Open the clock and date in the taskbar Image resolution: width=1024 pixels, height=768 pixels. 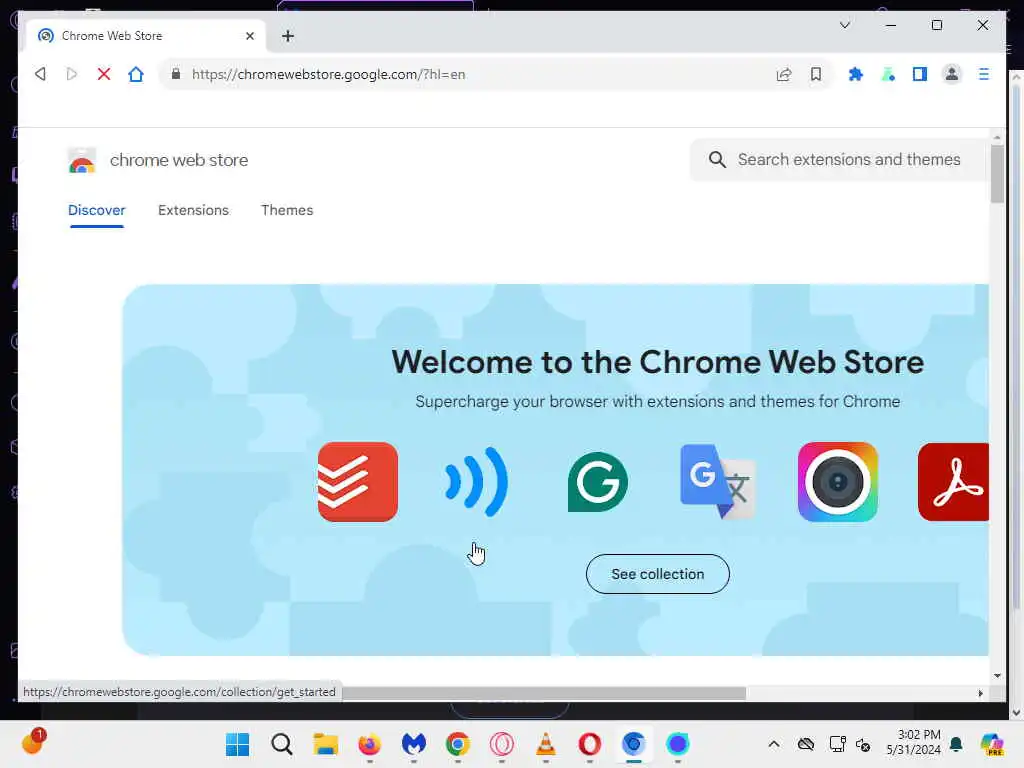pyautogui.click(x=914, y=743)
